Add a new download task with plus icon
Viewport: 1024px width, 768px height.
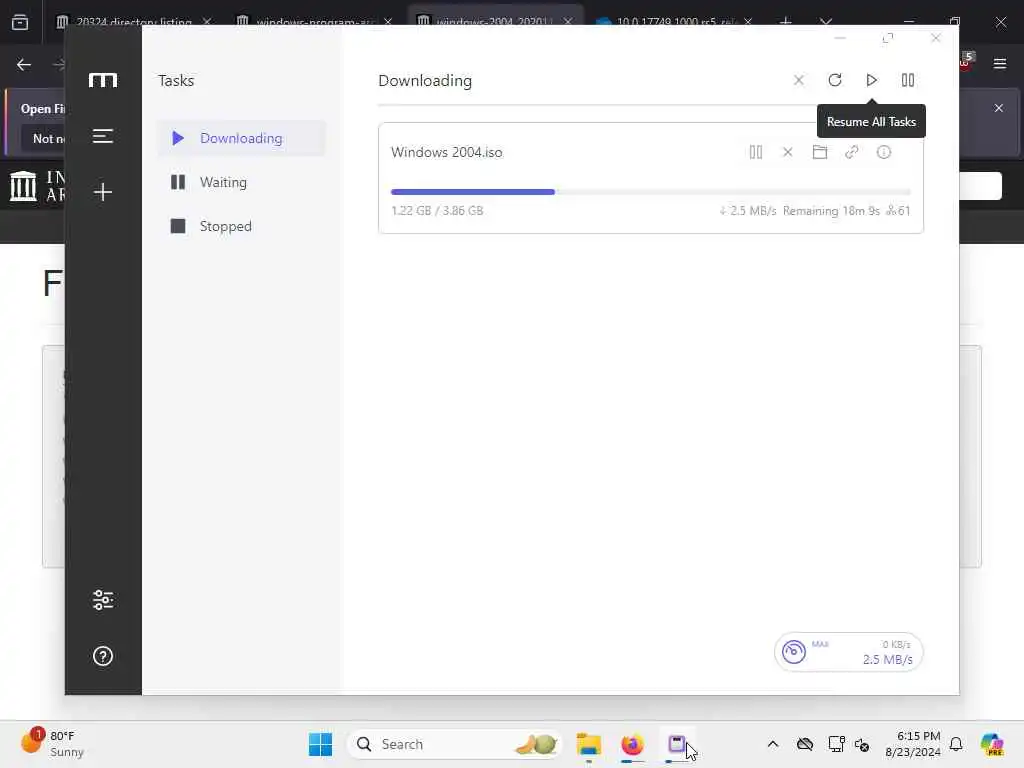[x=103, y=192]
